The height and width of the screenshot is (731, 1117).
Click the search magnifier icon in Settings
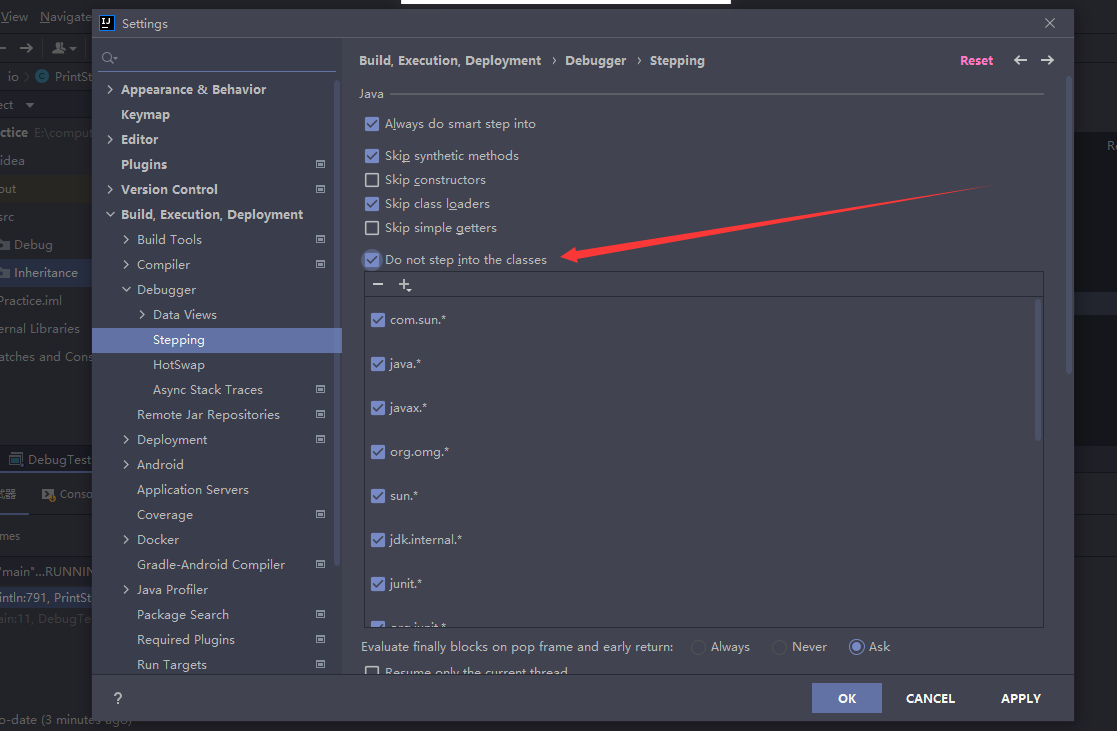click(x=109, y=58)
